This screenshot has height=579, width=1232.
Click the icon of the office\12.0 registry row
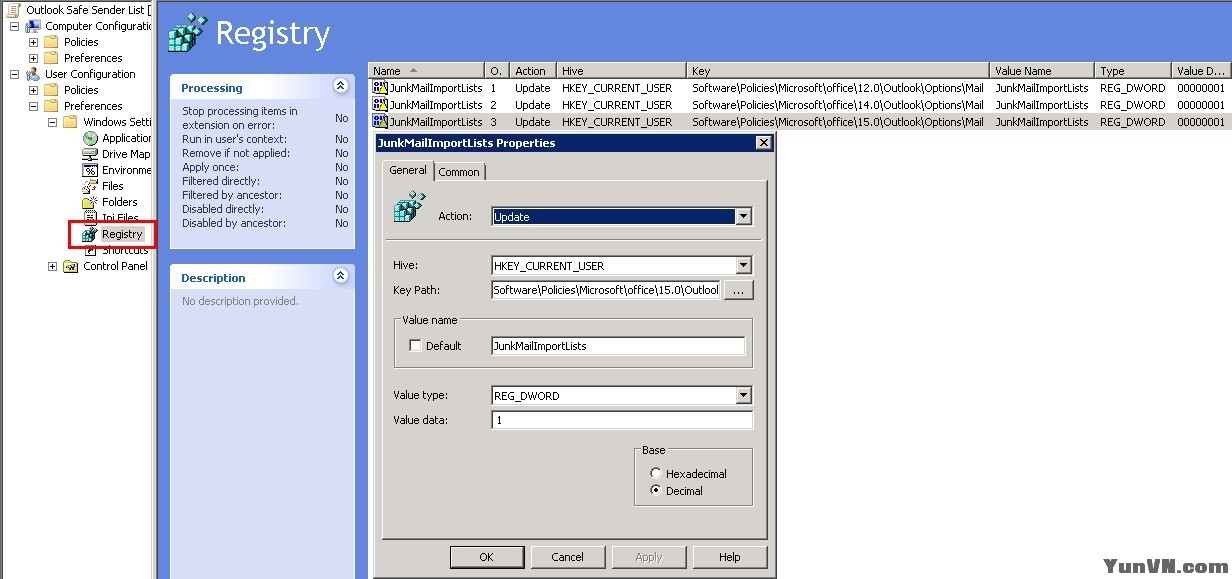point(380,88)
